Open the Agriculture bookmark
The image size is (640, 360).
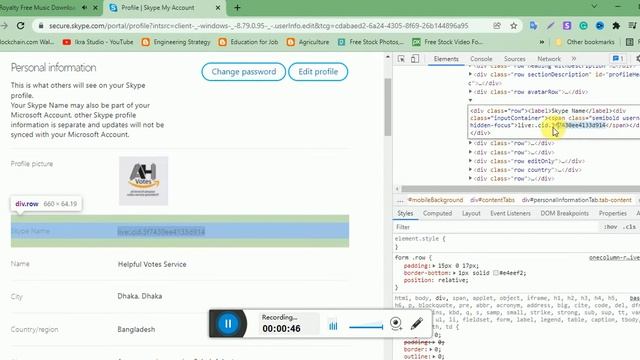coord(308,42)
